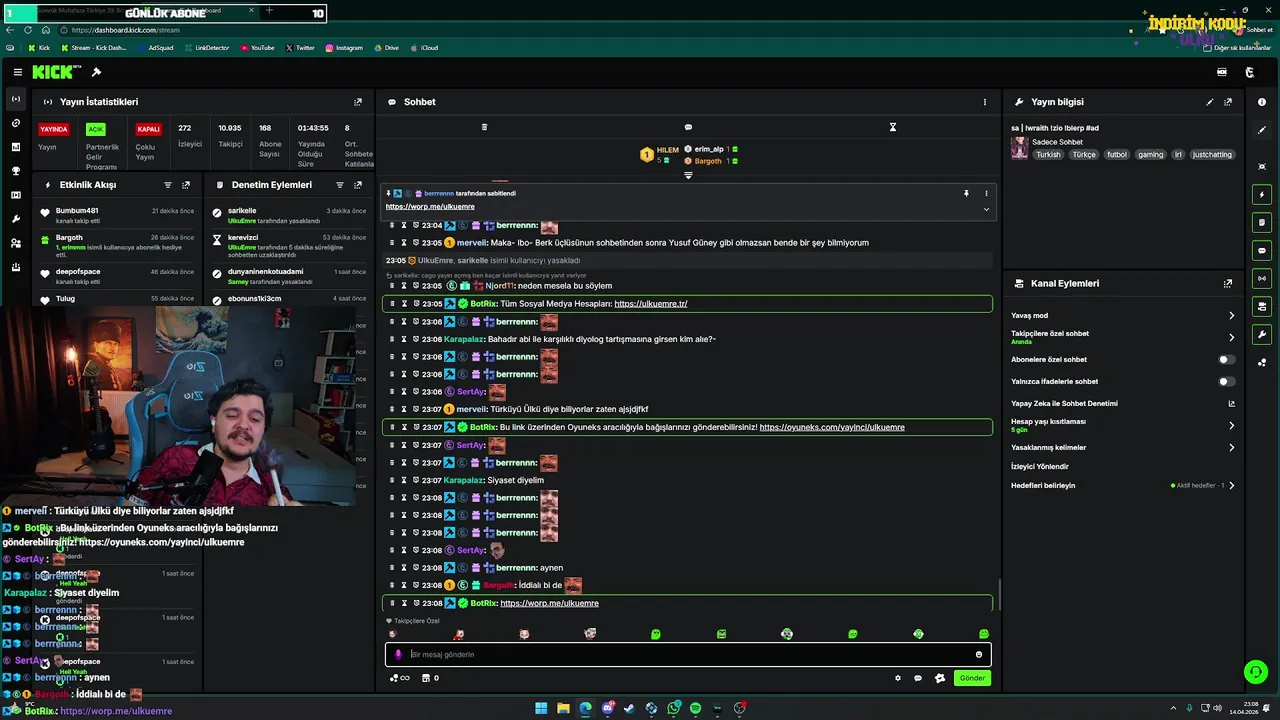Open the Stream section in left sidebar
Image resolution: width=1280 pixels, height=720 pixels.
click(15, 99)
